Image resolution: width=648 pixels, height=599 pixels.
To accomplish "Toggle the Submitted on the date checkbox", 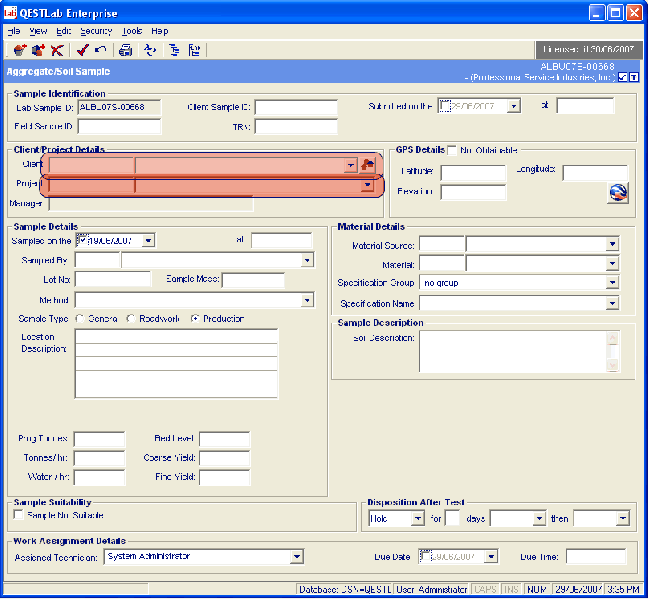I will [x=445, y=106].
